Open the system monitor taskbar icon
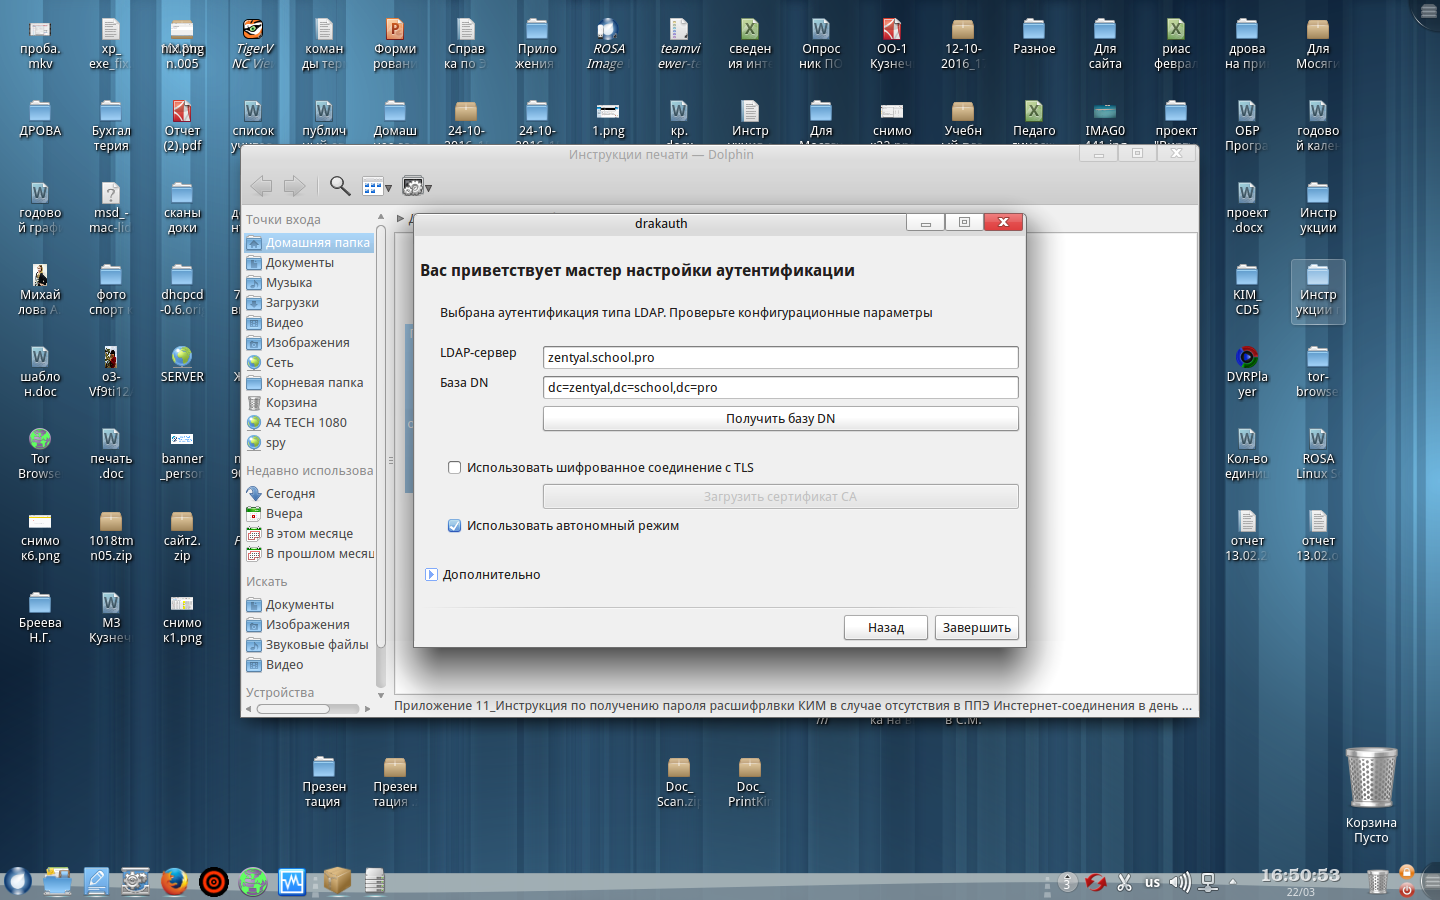The image size is (1440, 900). click(x=291, y=881)
